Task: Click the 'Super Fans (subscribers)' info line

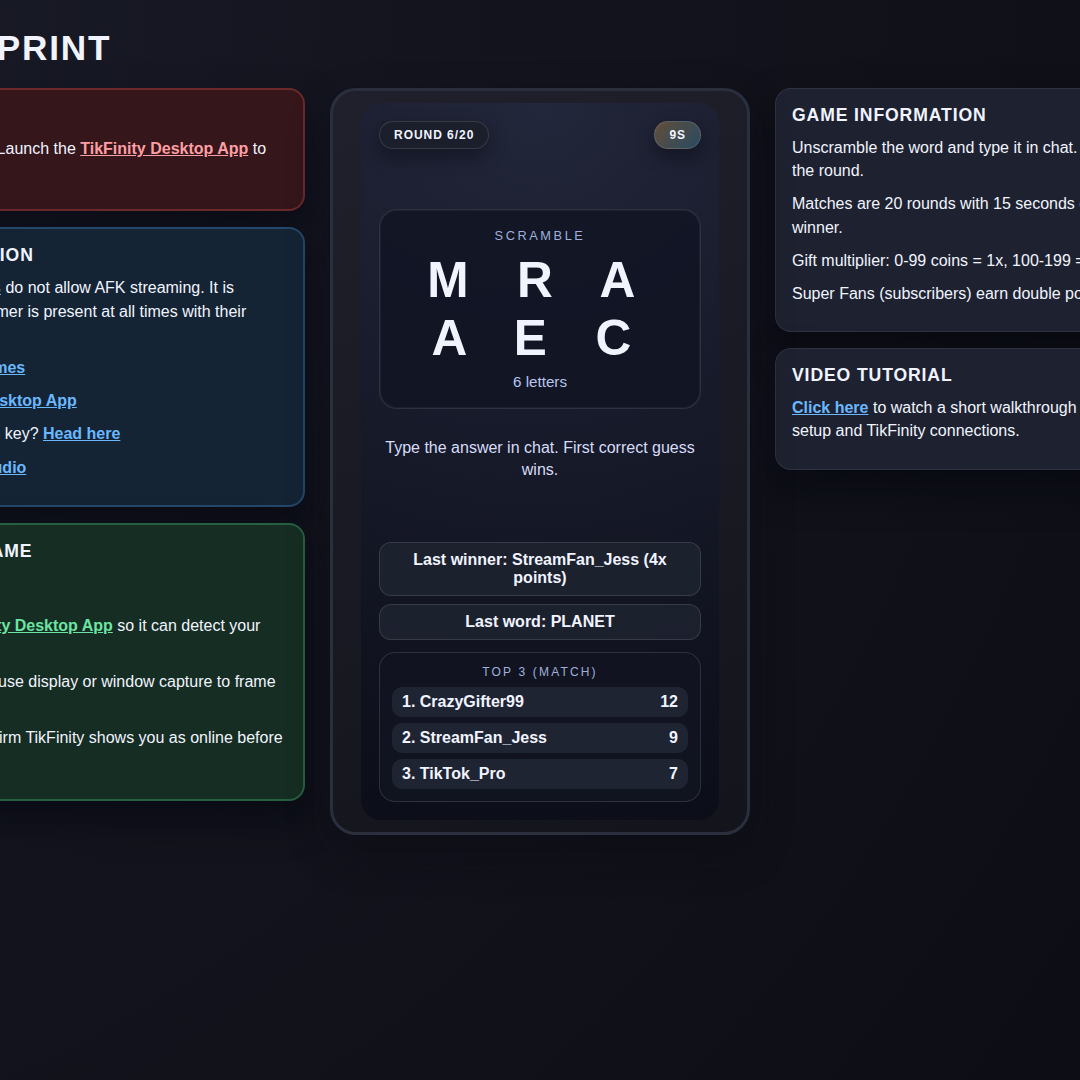Action: [935, 293]
